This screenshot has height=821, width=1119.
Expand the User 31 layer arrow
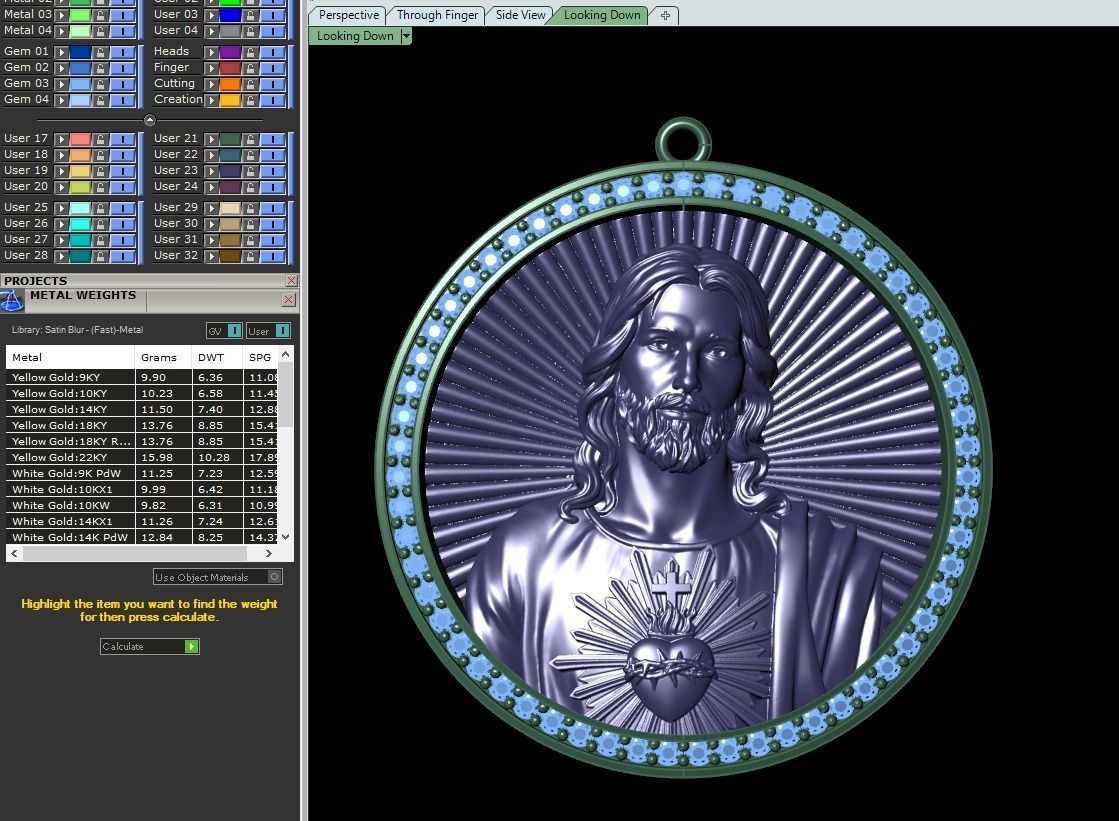[211, 240]
